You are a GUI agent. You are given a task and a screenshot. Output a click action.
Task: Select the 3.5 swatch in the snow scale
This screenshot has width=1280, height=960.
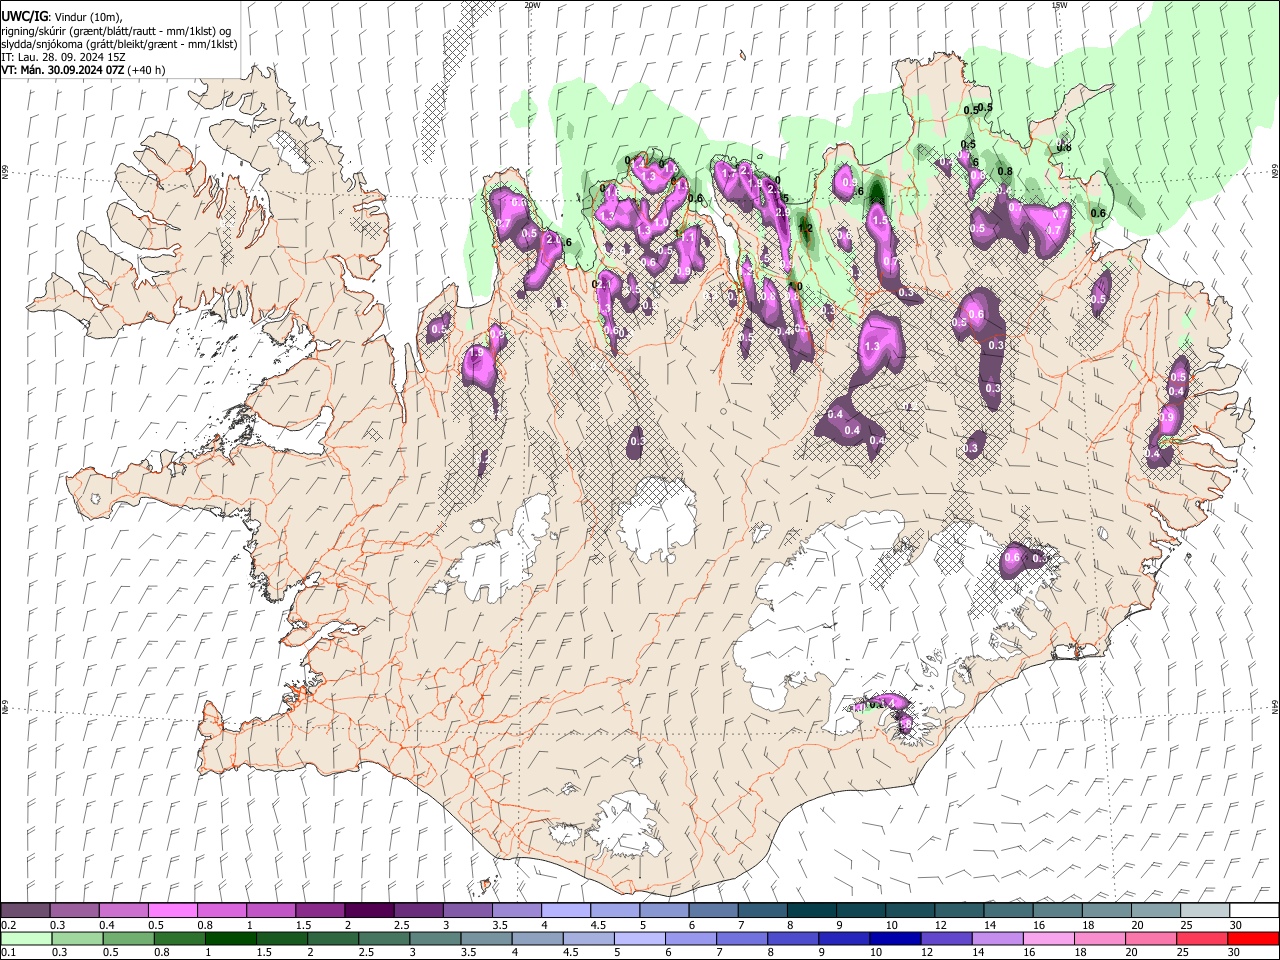517,911
